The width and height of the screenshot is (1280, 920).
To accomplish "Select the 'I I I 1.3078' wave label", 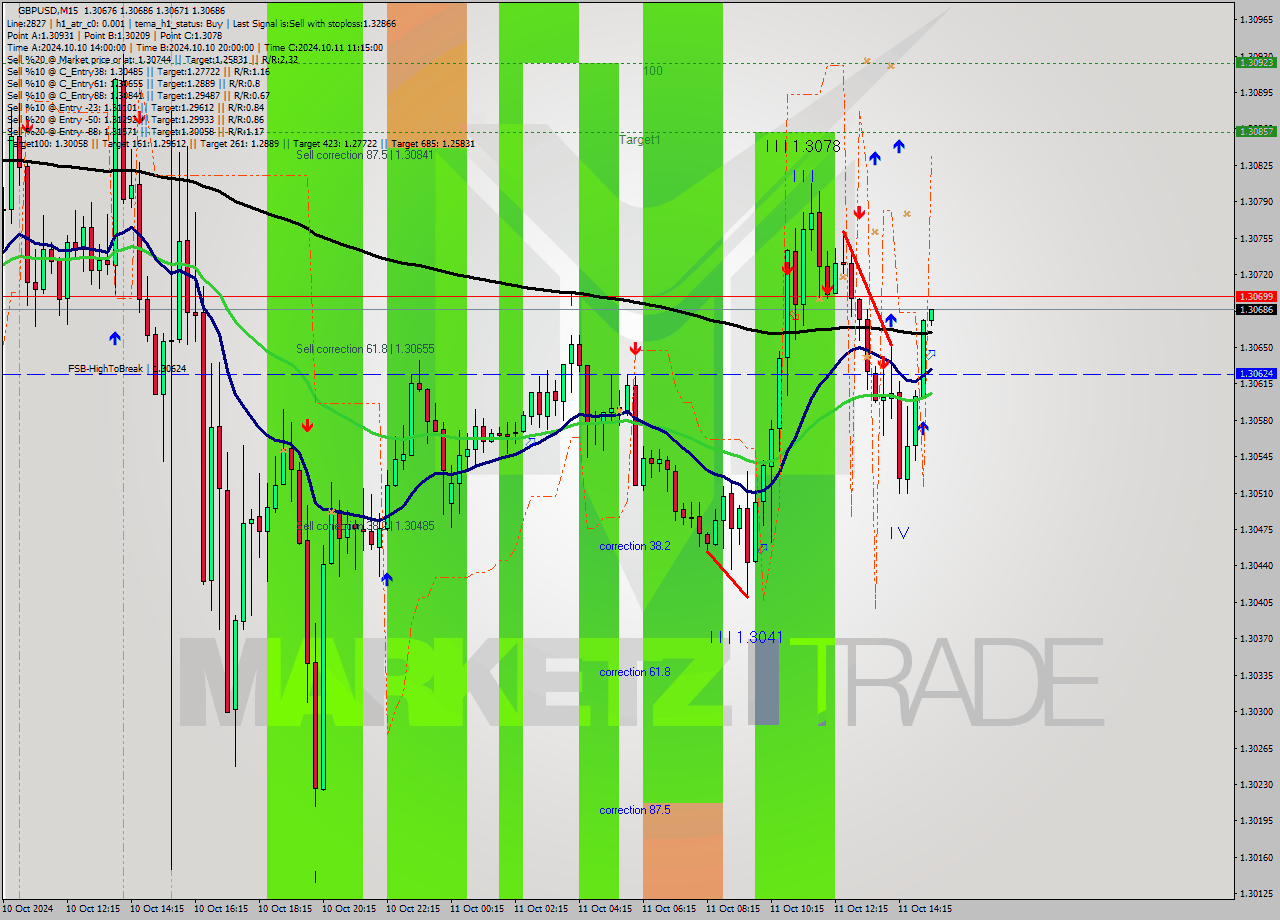I will pos(803,146).
